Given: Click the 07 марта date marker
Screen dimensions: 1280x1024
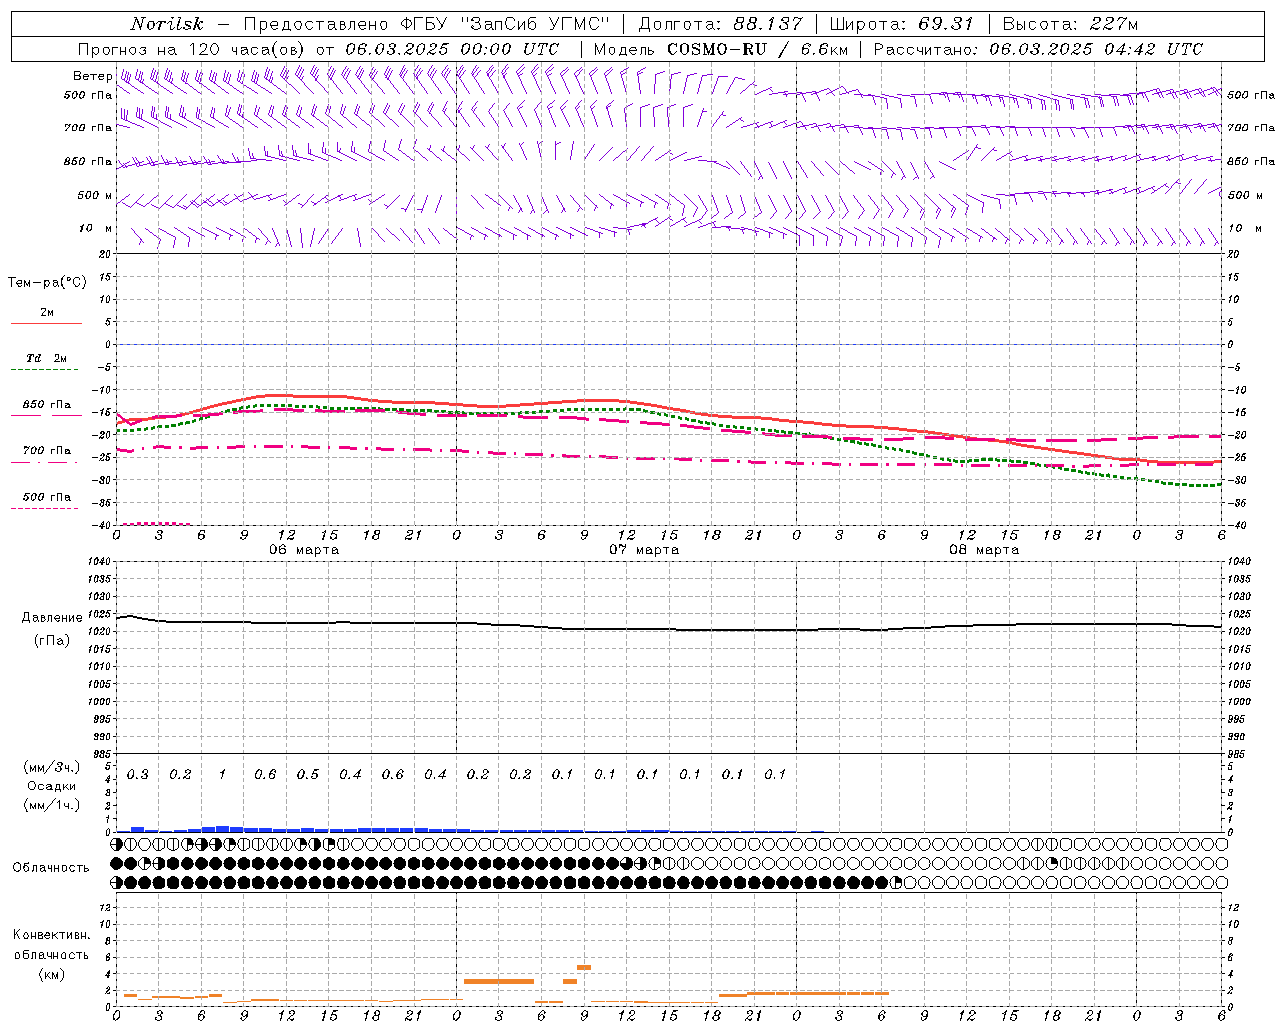Looking at the screenshot, I should point(644,550).
